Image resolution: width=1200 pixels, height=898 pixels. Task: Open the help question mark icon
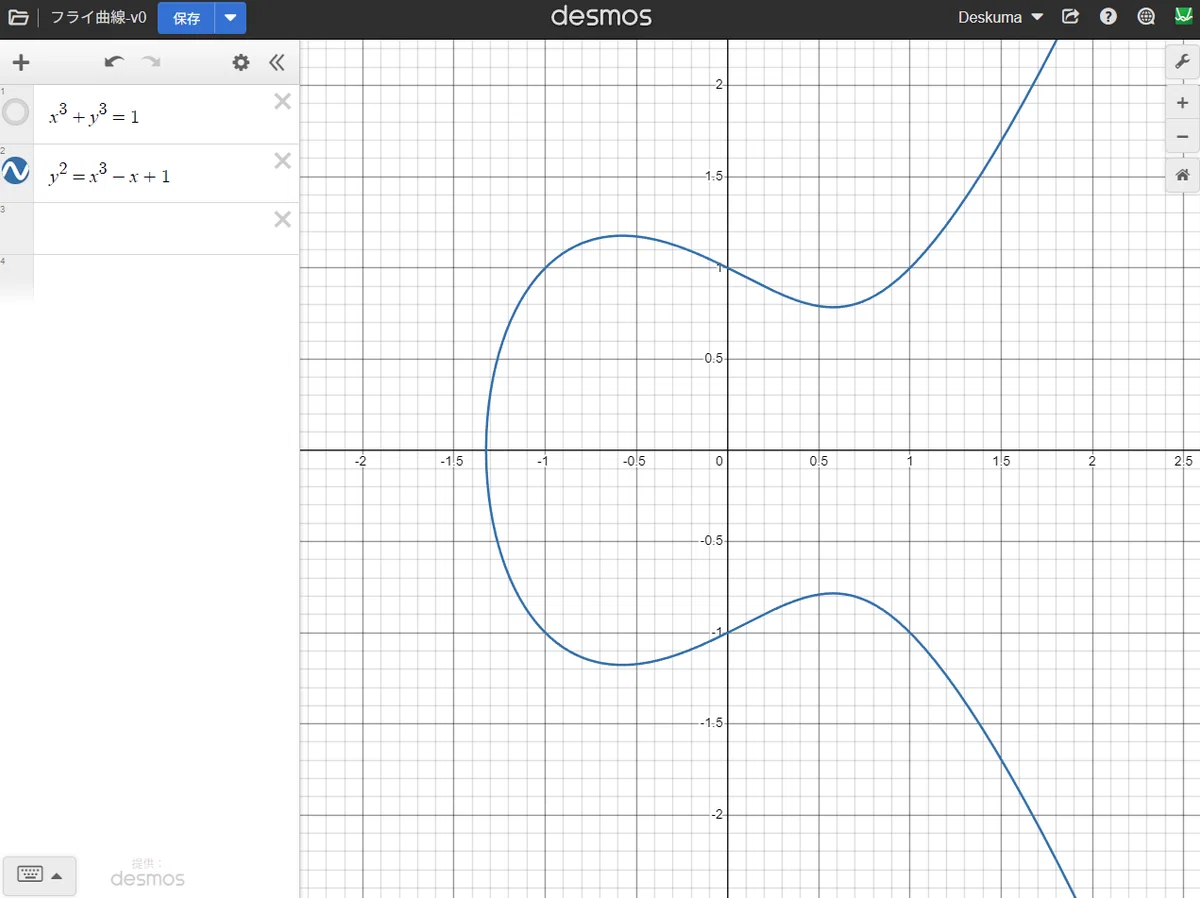1108,17
